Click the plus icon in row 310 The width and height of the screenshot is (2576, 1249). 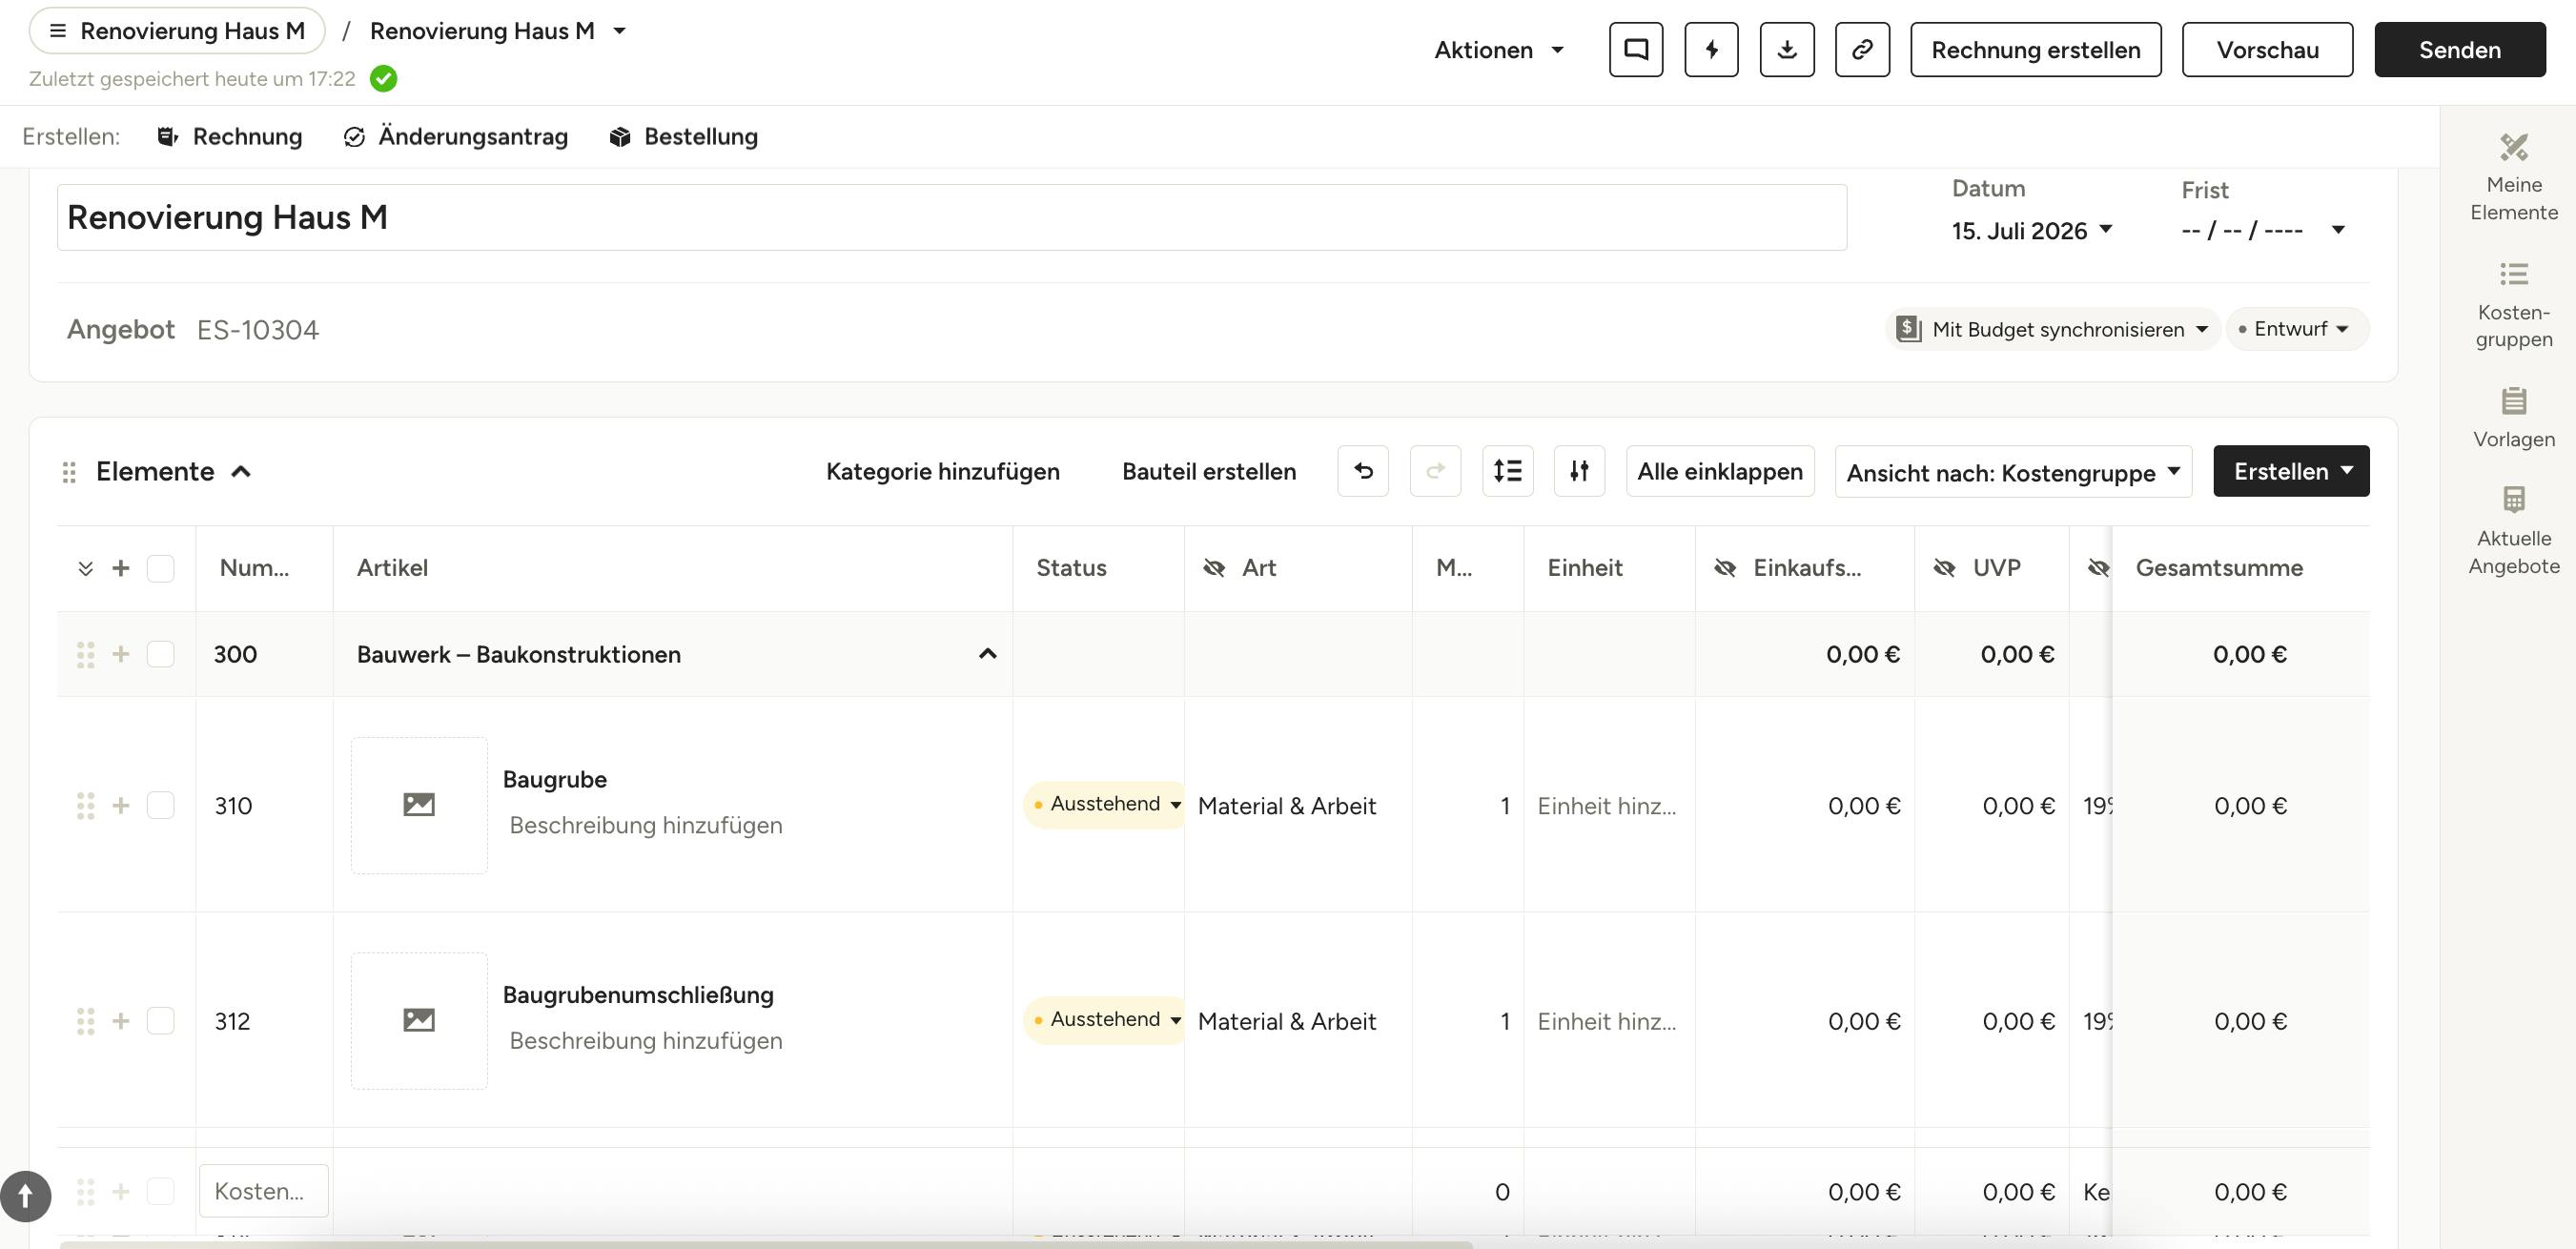pos(121,806)
